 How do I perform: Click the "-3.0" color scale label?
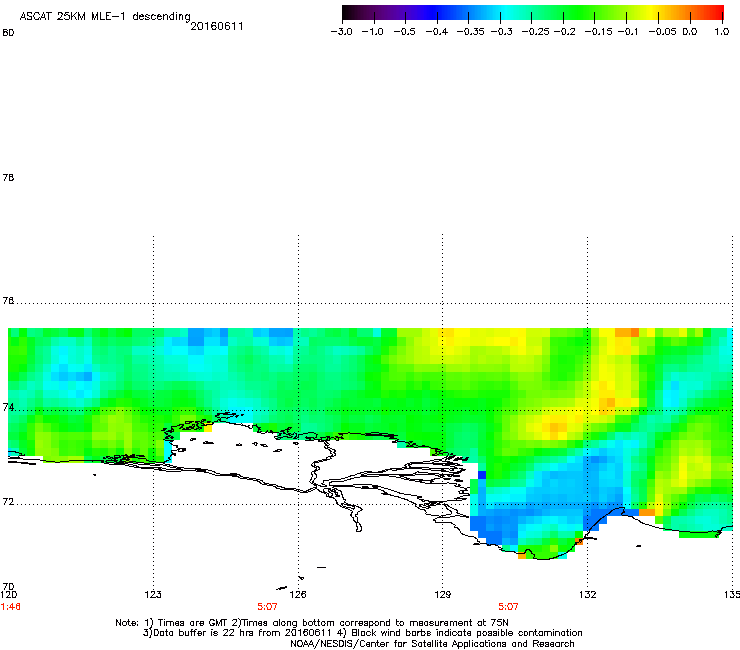pos(342,32)
